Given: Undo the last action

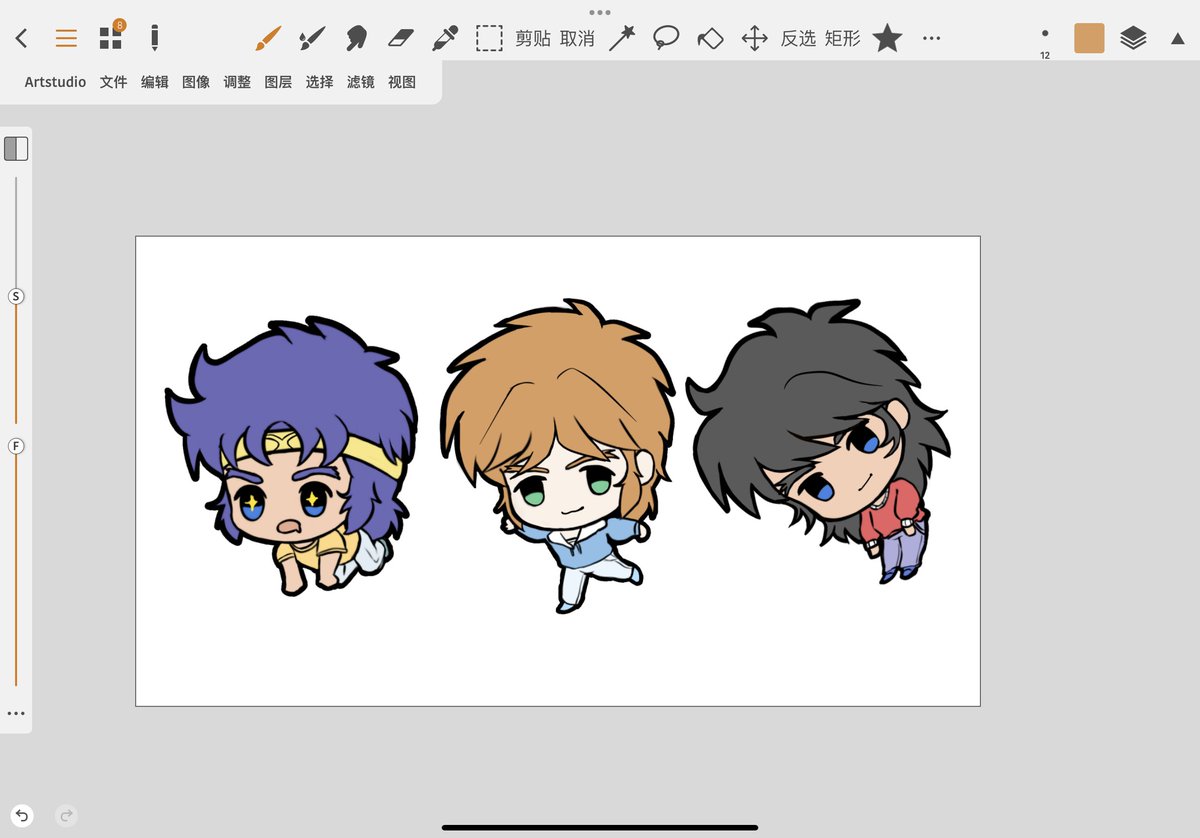Looking at the screenshot, I should coord(22,816).
